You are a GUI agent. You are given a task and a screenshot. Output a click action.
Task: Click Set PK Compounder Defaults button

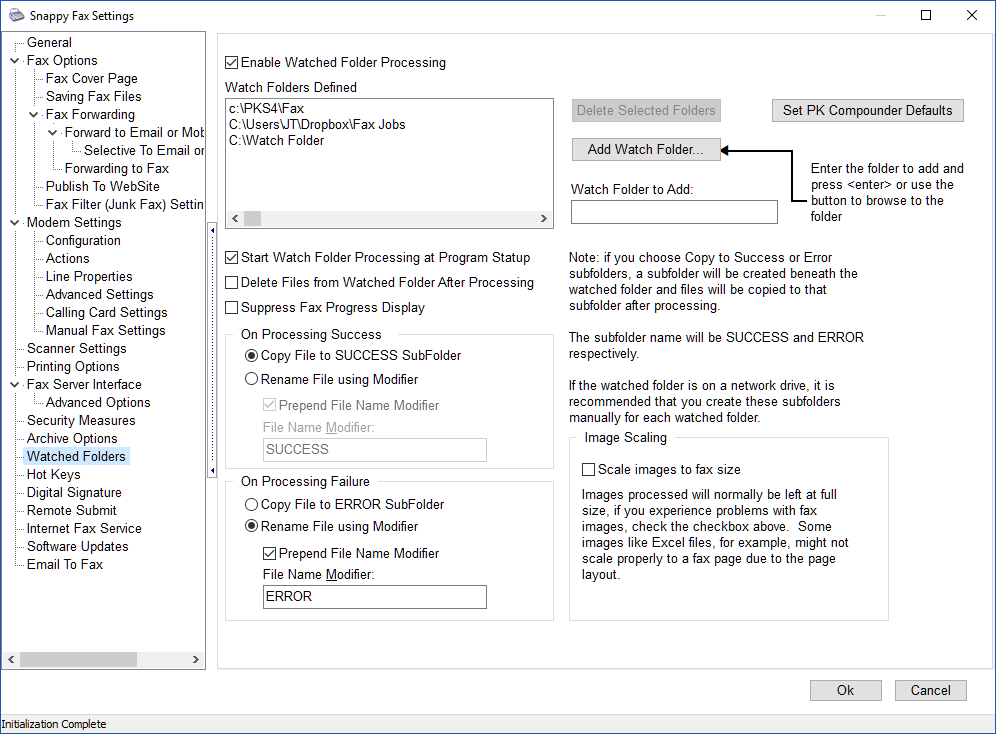[x=867, y=110]
